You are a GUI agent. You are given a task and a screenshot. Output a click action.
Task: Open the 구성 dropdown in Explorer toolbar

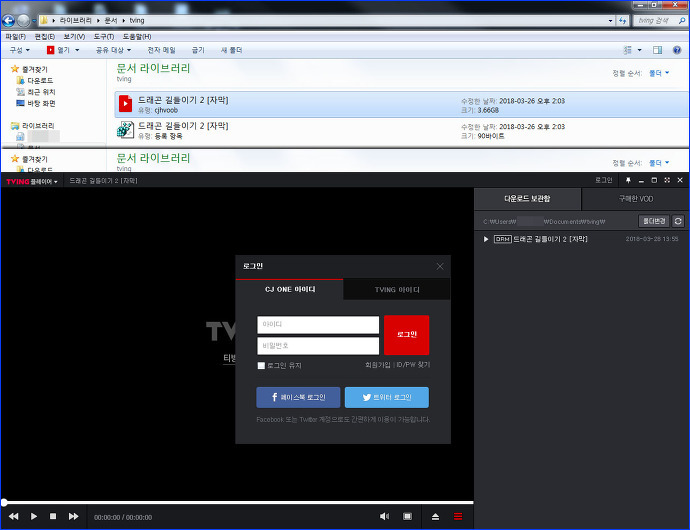pyautogui.click(x=20, y=50)
